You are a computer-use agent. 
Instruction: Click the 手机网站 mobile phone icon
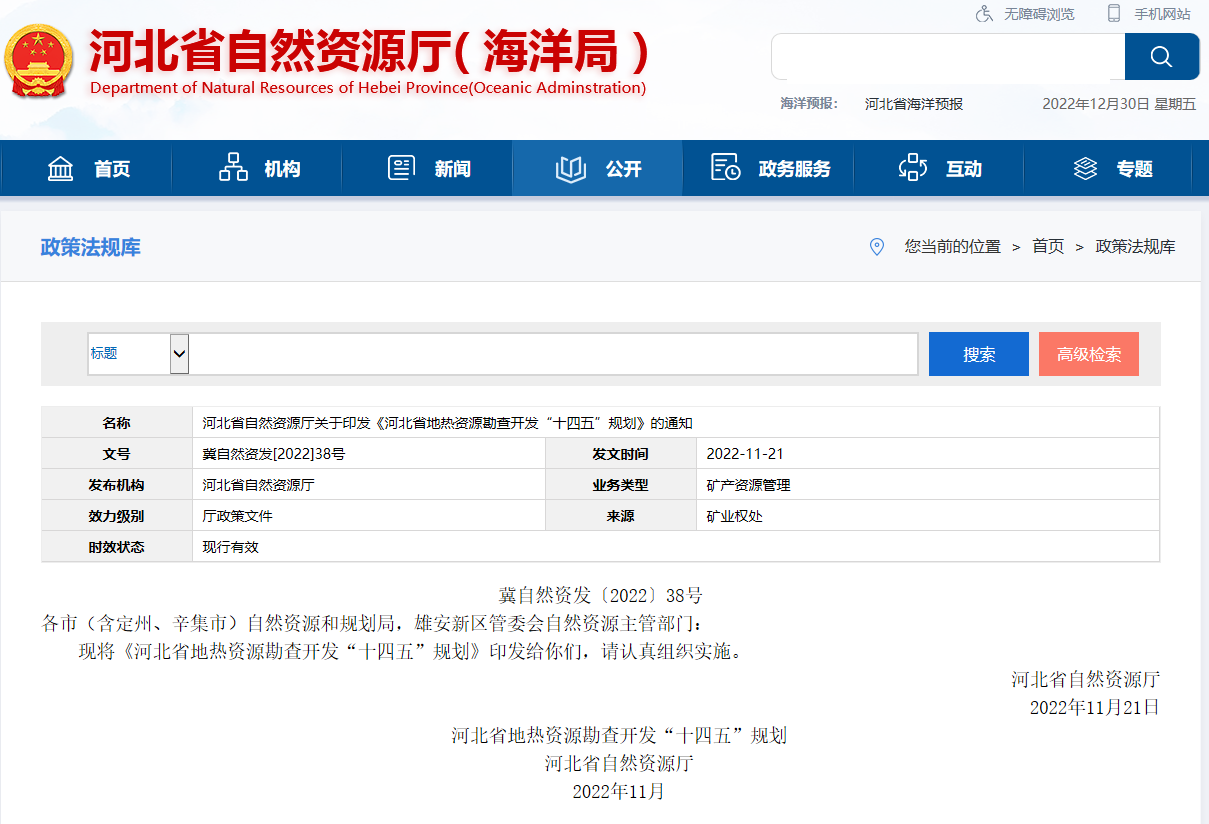click(x=1112, y=14)
